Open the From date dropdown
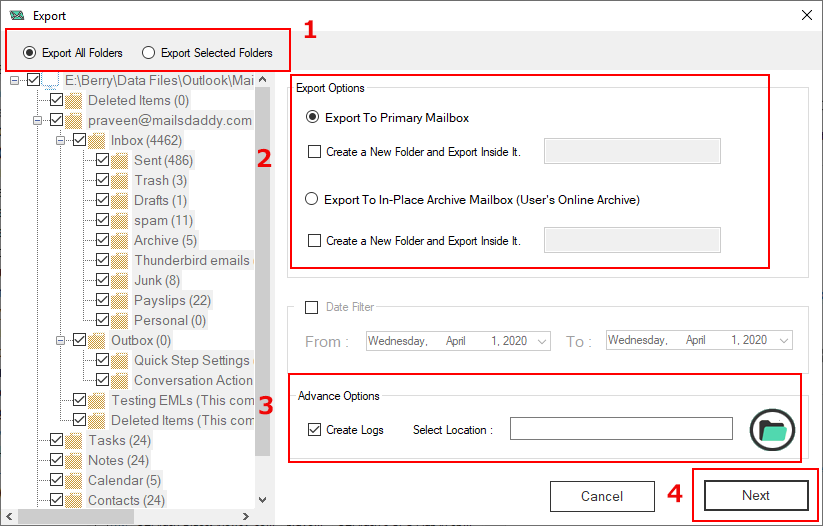Image resolution: width=823 pixels, height=526 pixels. coord(542,341)
